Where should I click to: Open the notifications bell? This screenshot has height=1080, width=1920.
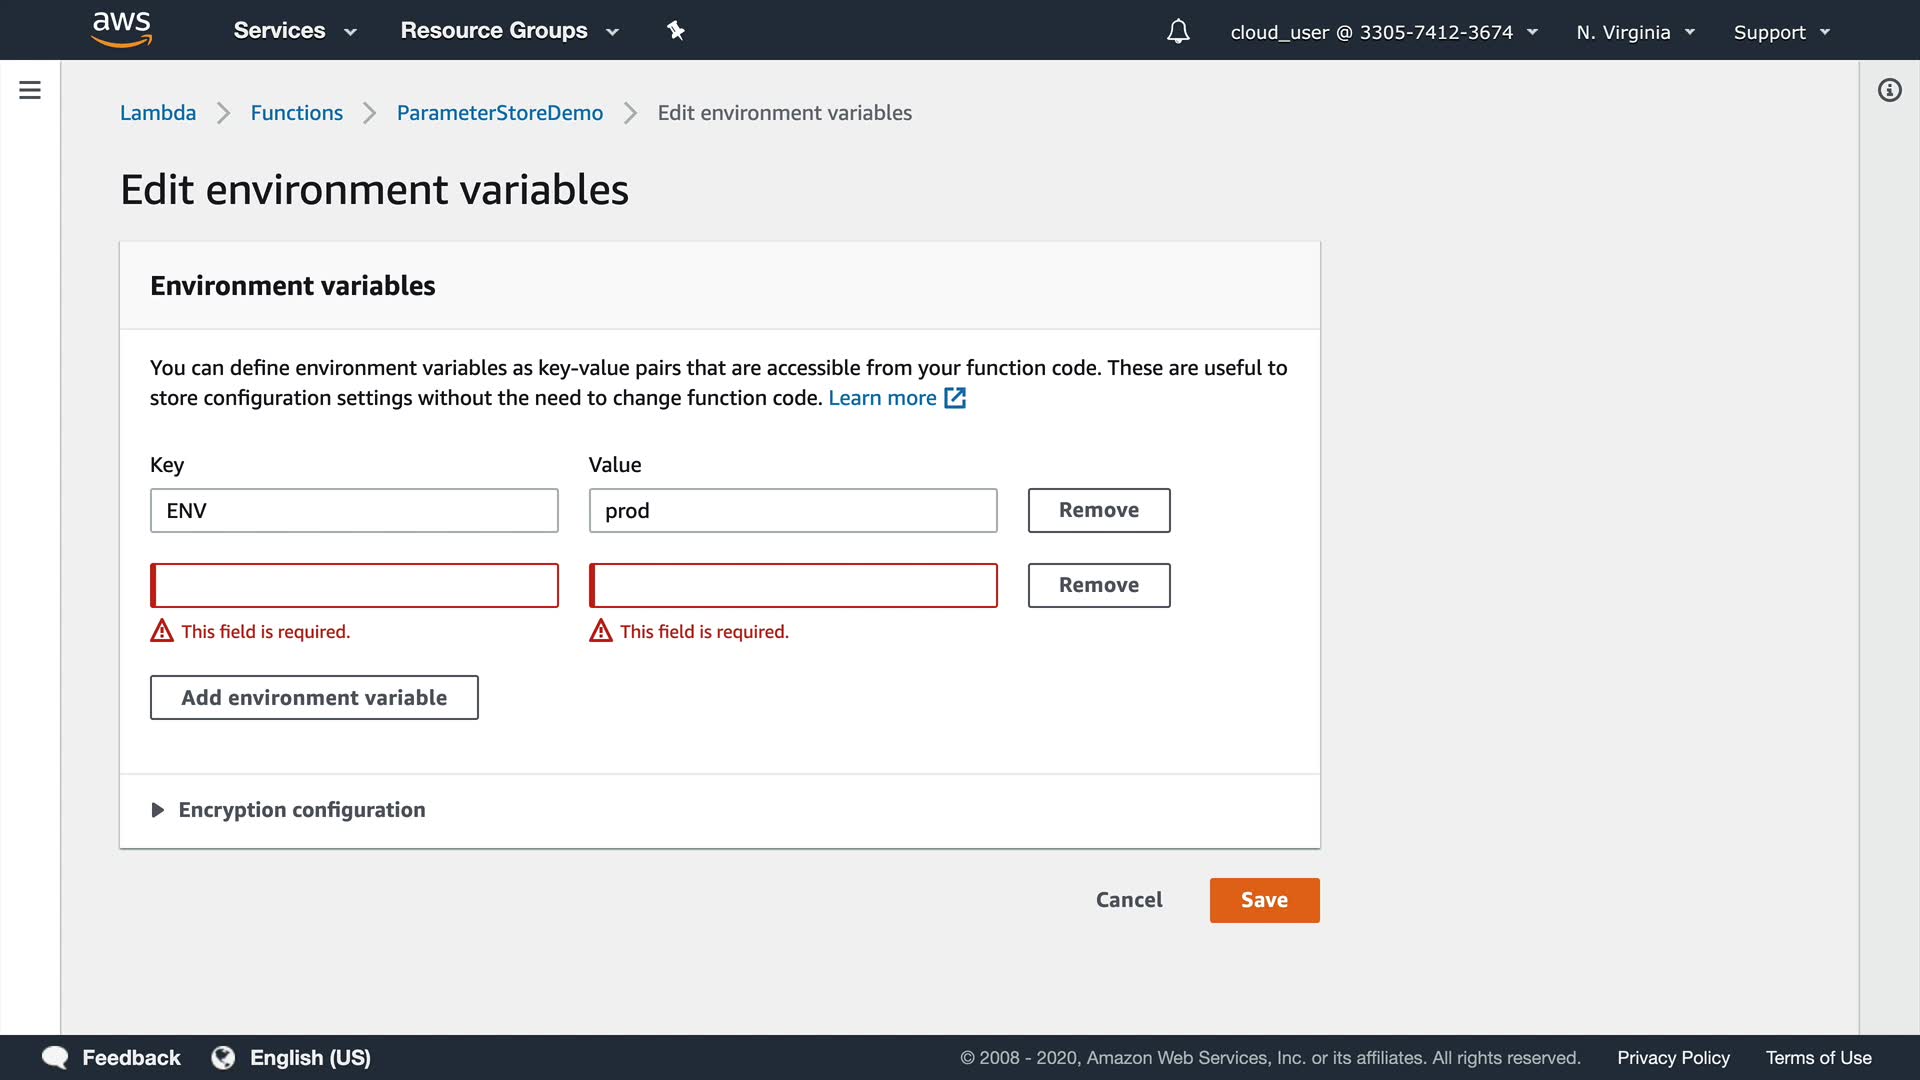[1178, 32]
